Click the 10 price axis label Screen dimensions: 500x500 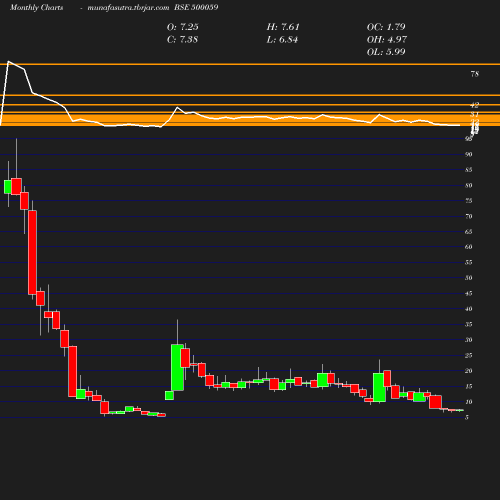(469, 402)
